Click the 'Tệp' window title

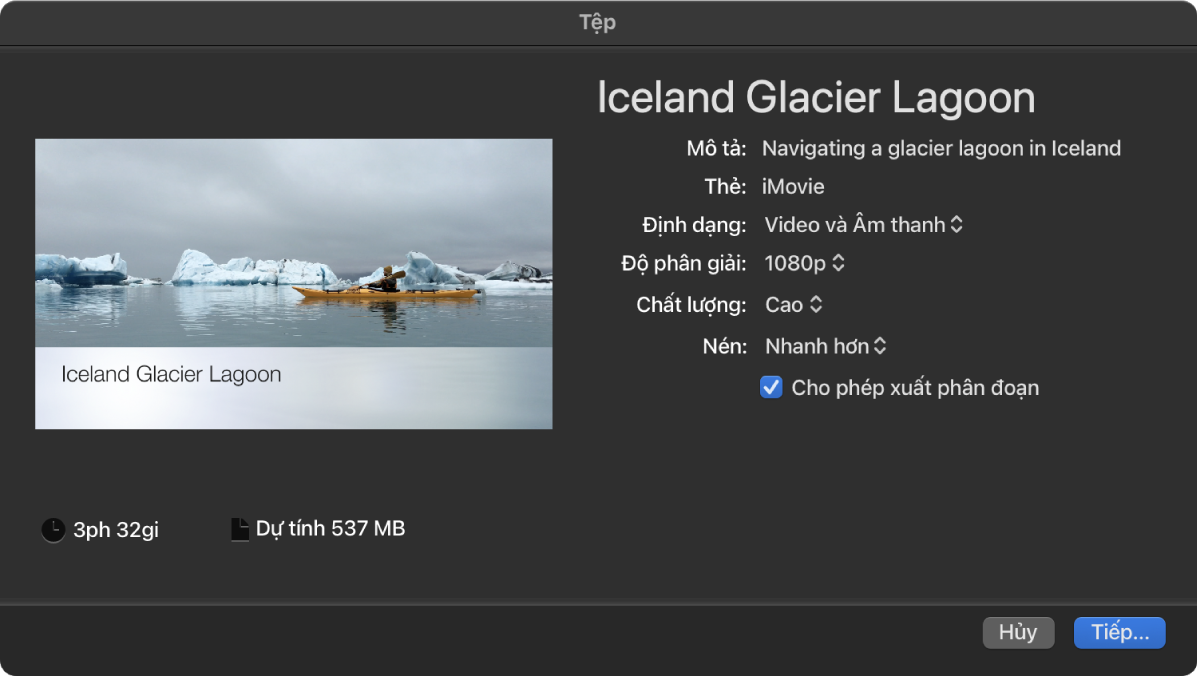598,22
